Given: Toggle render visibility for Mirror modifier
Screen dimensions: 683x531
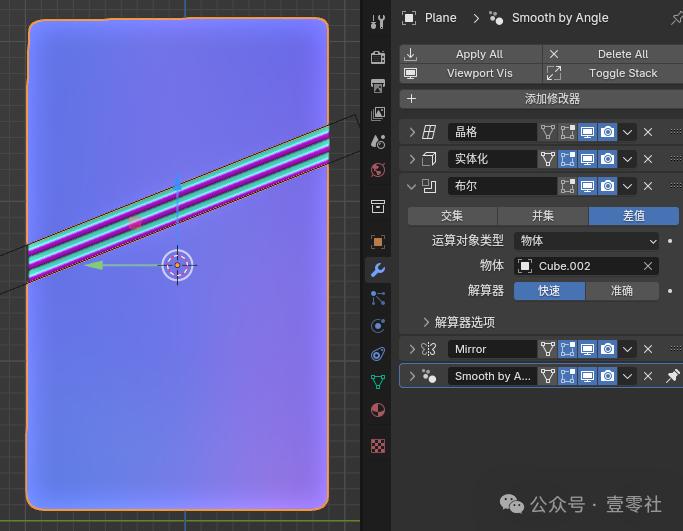Looking at the screenshot, I should (607, 349).
